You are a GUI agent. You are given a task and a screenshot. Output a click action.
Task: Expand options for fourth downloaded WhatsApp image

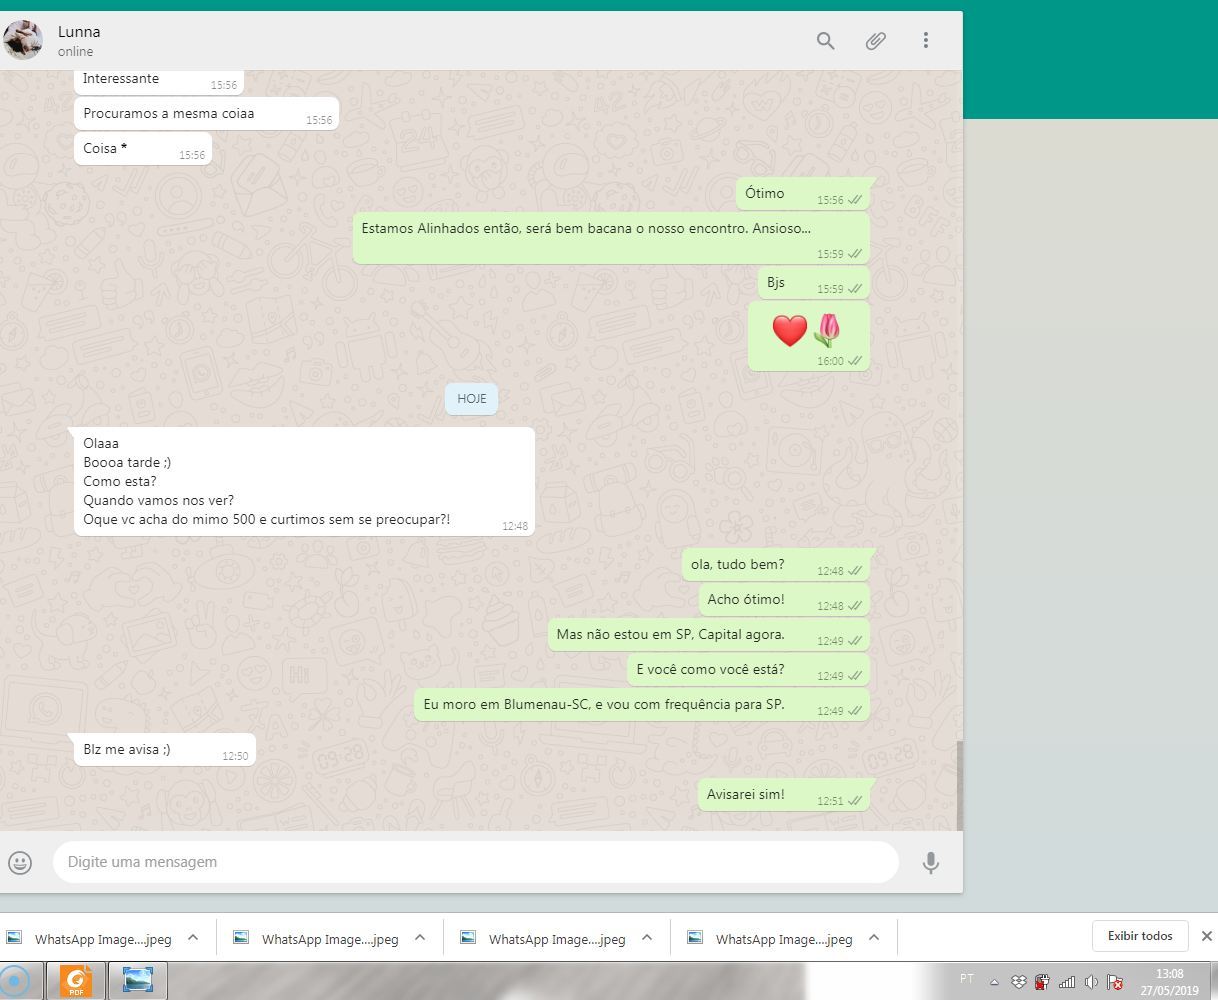pos(874,938)
